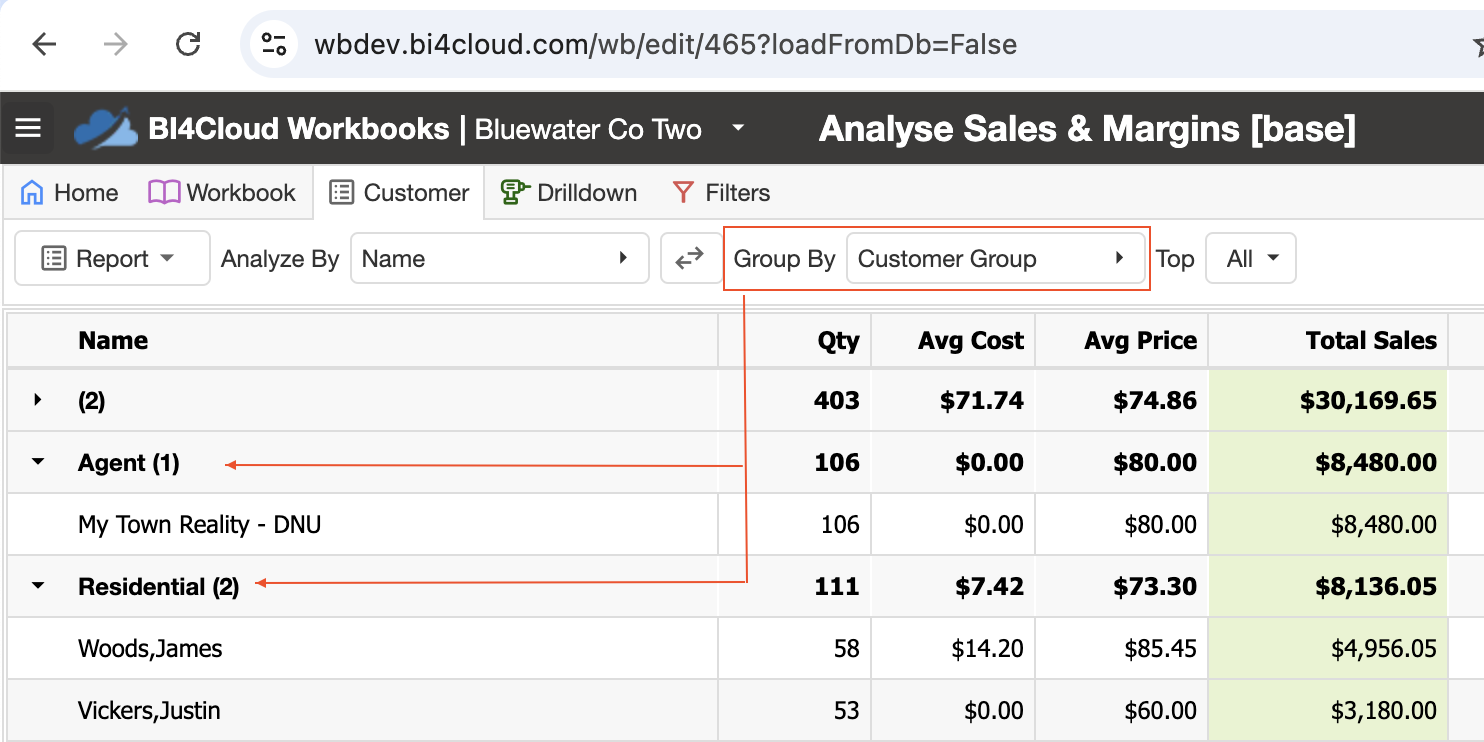
Task: Open the Report dropdown button
Action: pyautogui.click(x=112, y=259)
